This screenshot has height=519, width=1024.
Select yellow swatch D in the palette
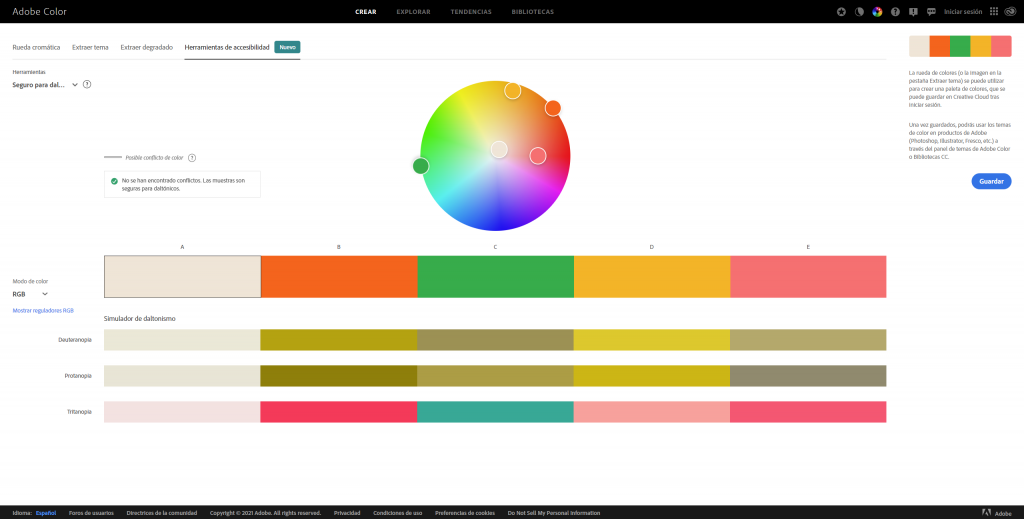click(652, 277)
